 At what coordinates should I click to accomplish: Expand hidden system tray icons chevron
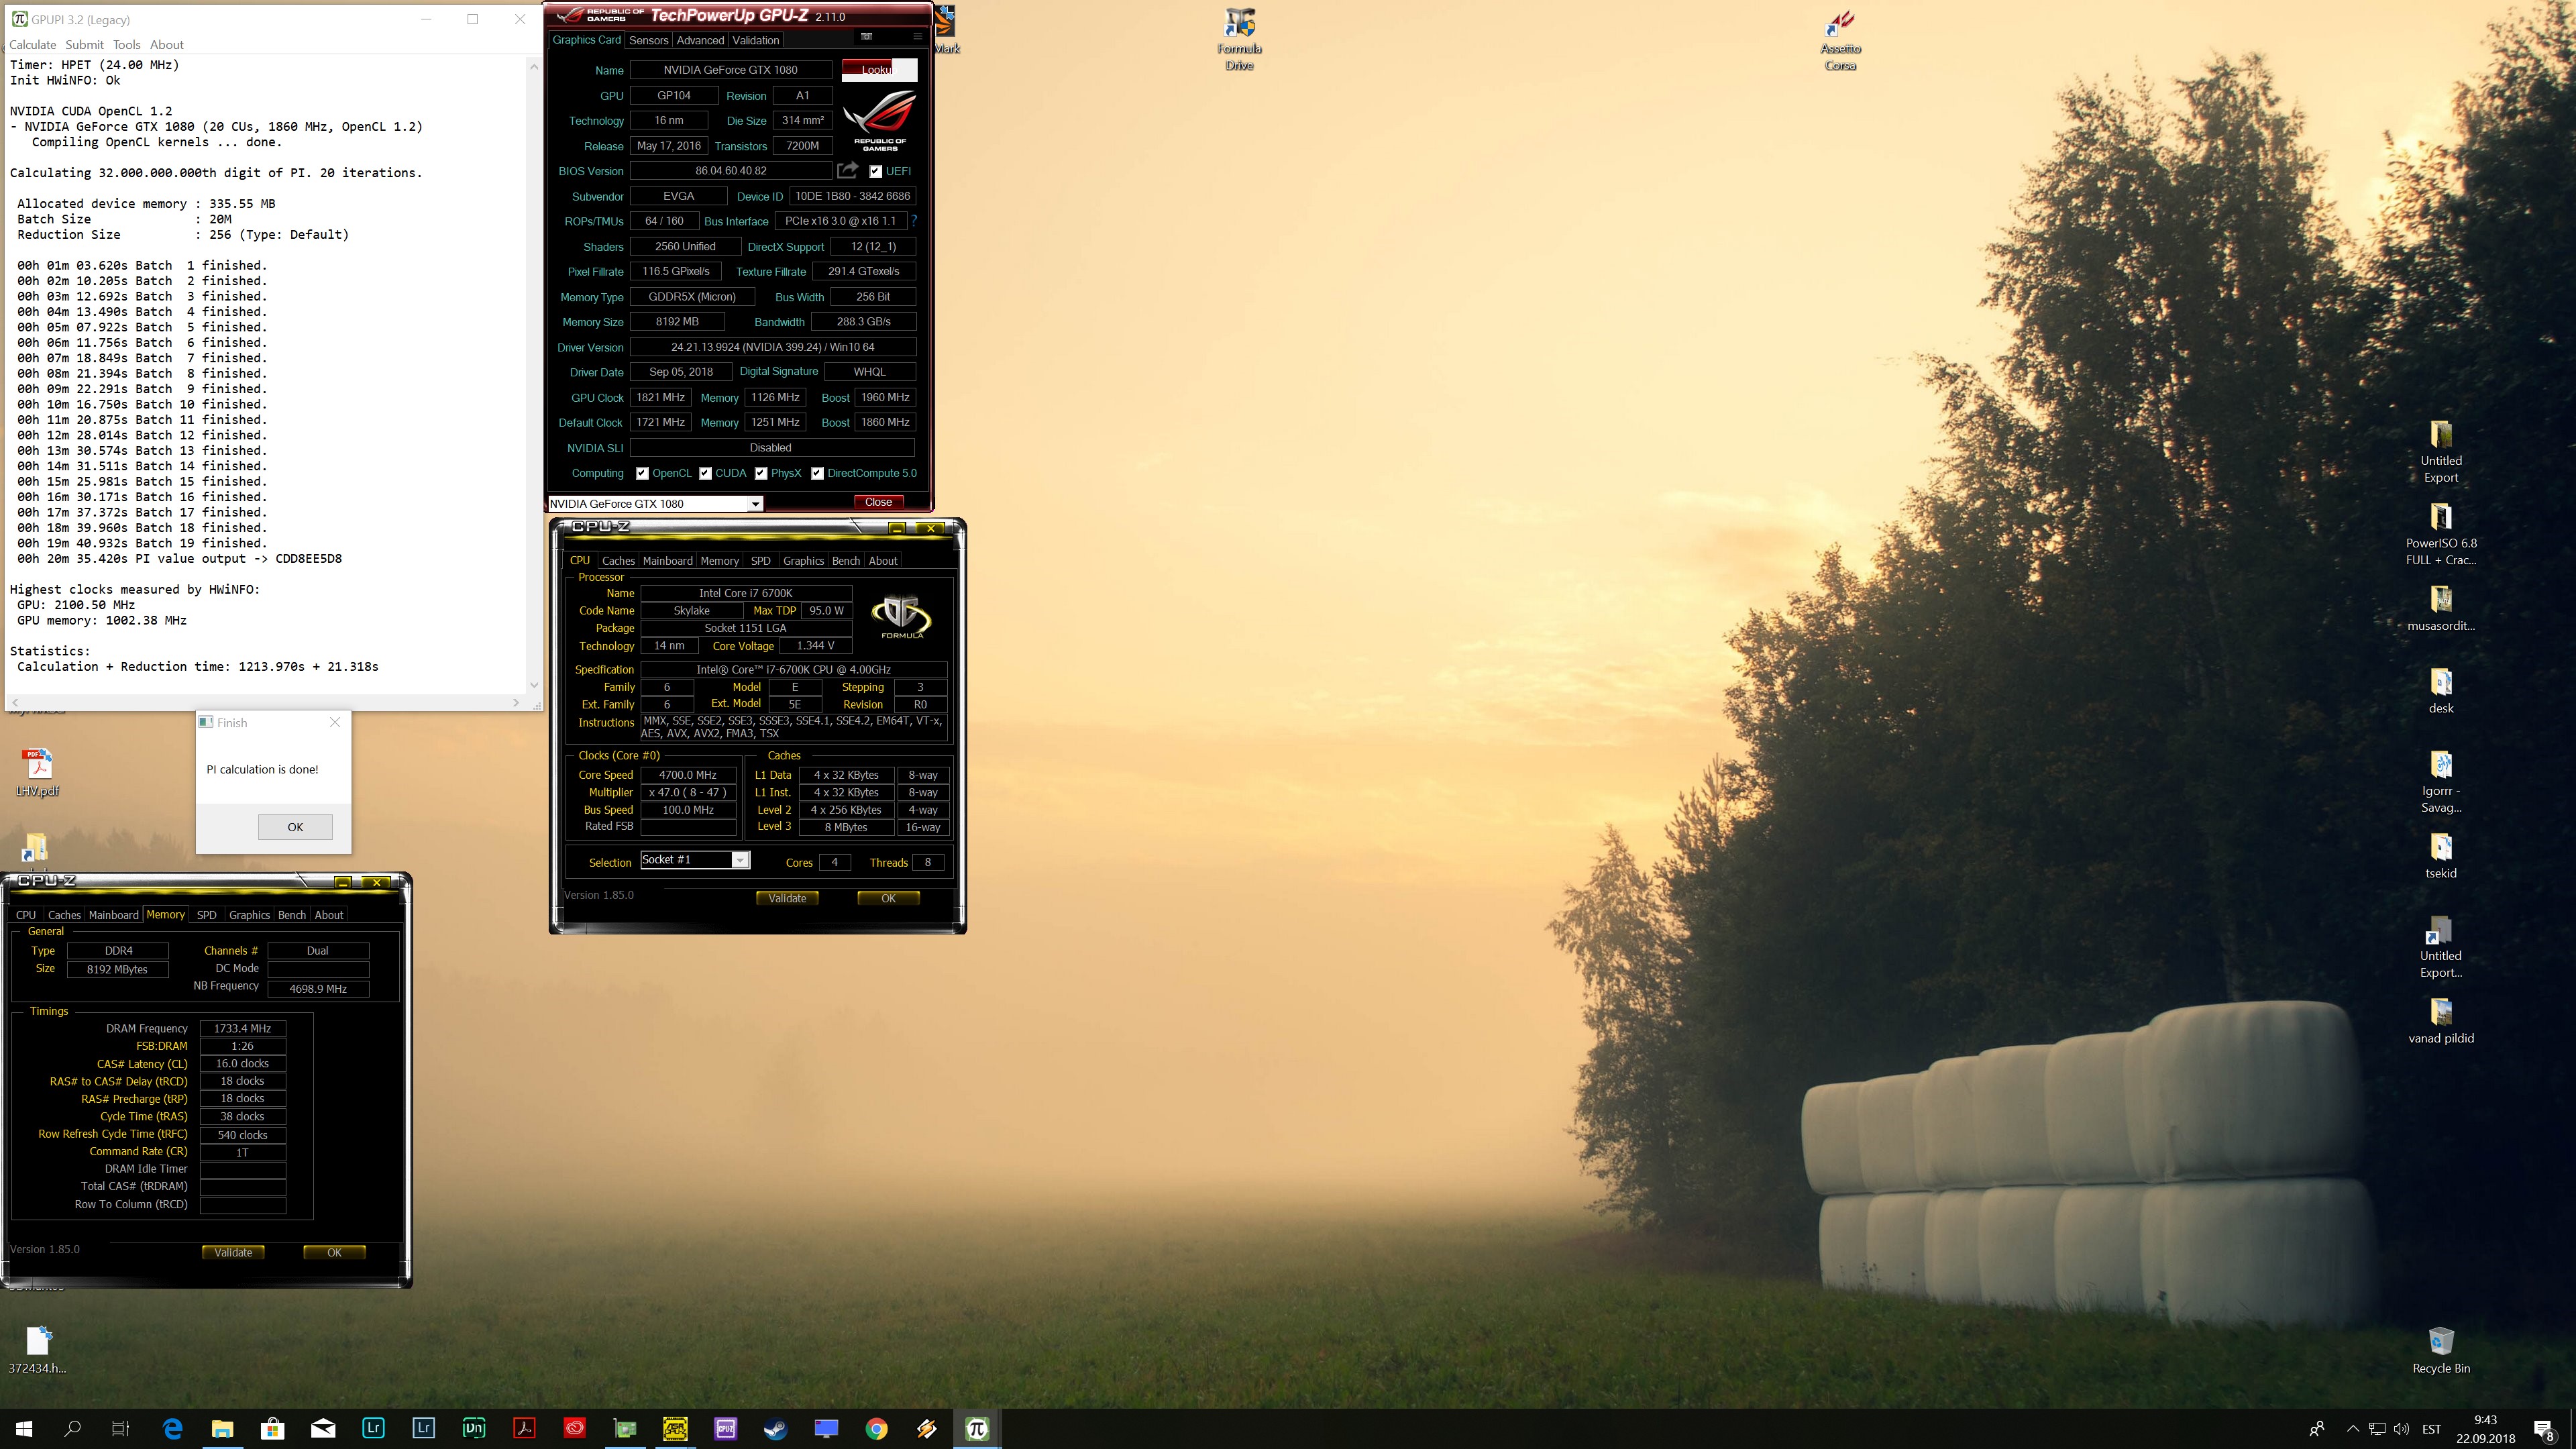point(2352,1428)
